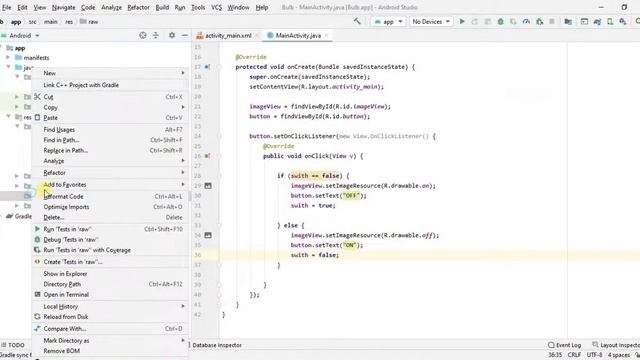Click the 4 spaces indent setting

click(x=619, y=355)
